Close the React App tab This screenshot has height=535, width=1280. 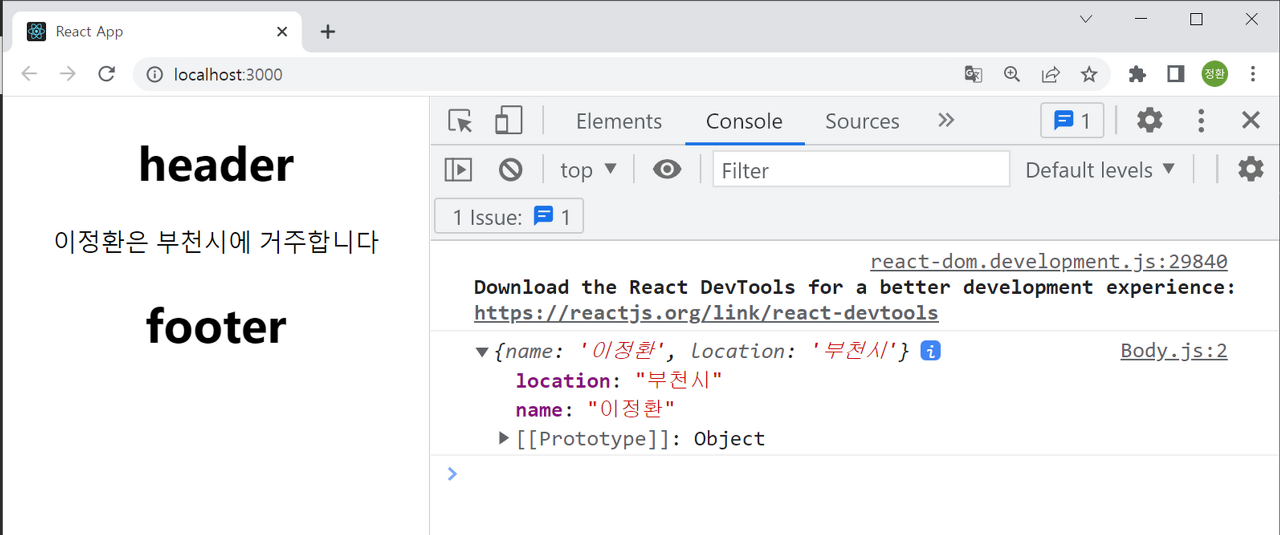coord(282,31)
